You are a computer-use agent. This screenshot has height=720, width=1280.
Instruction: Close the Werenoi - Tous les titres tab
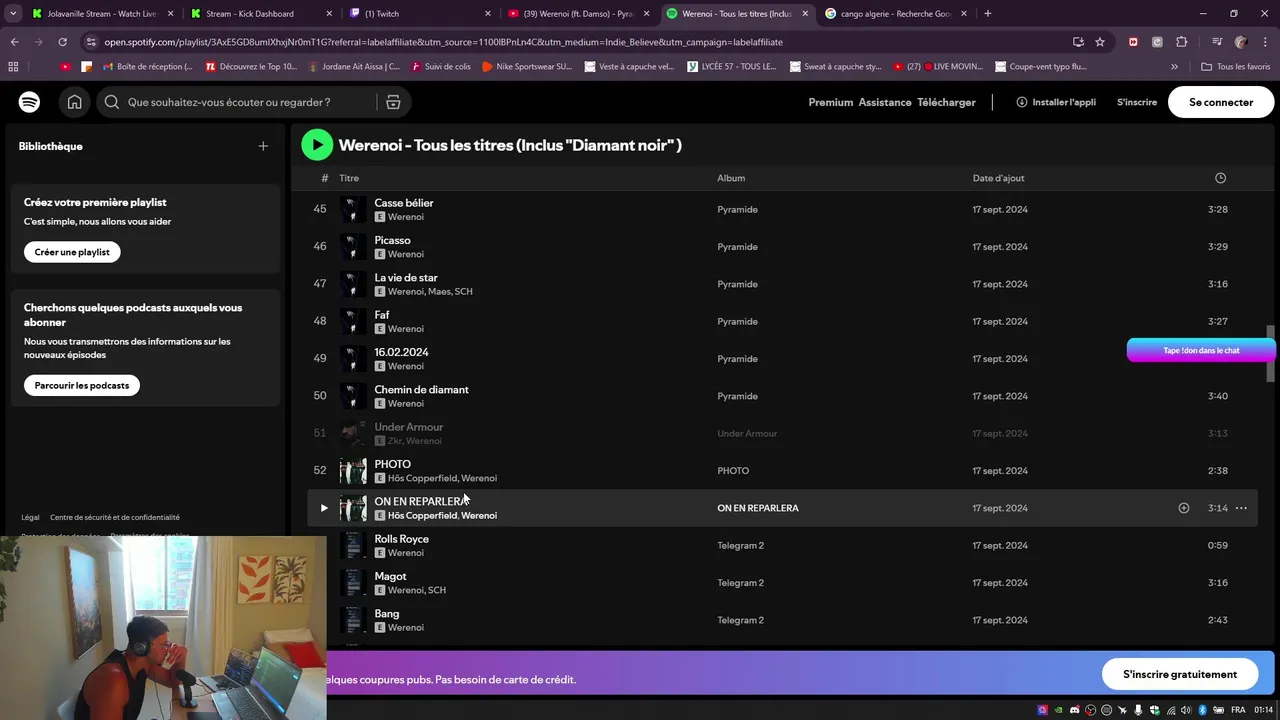pyautogui.click(x=805, y=14)
